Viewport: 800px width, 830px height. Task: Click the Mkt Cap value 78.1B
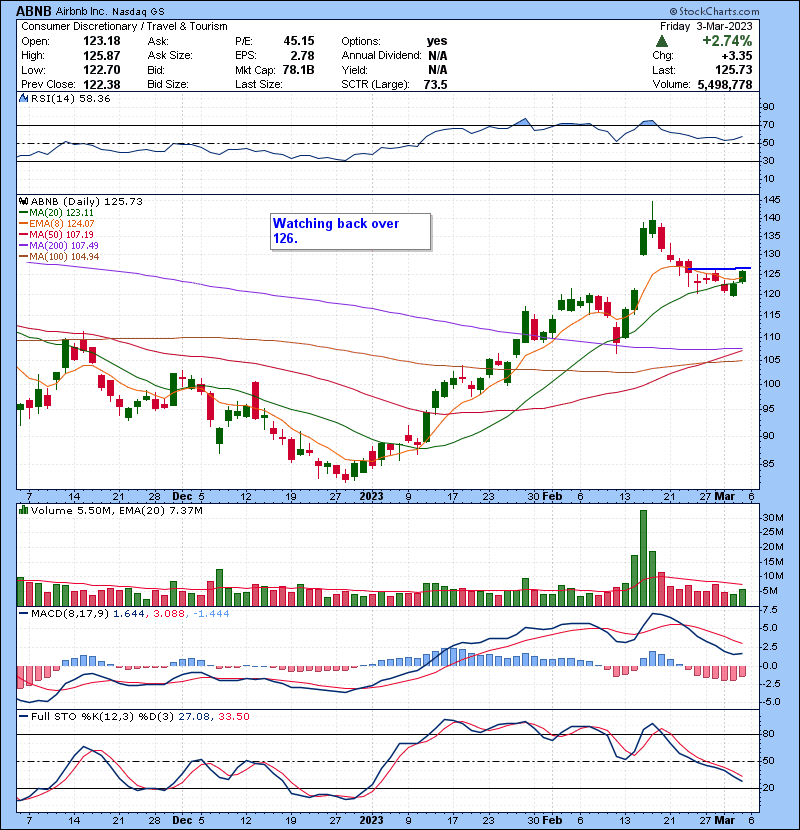[x=299, y=70]
